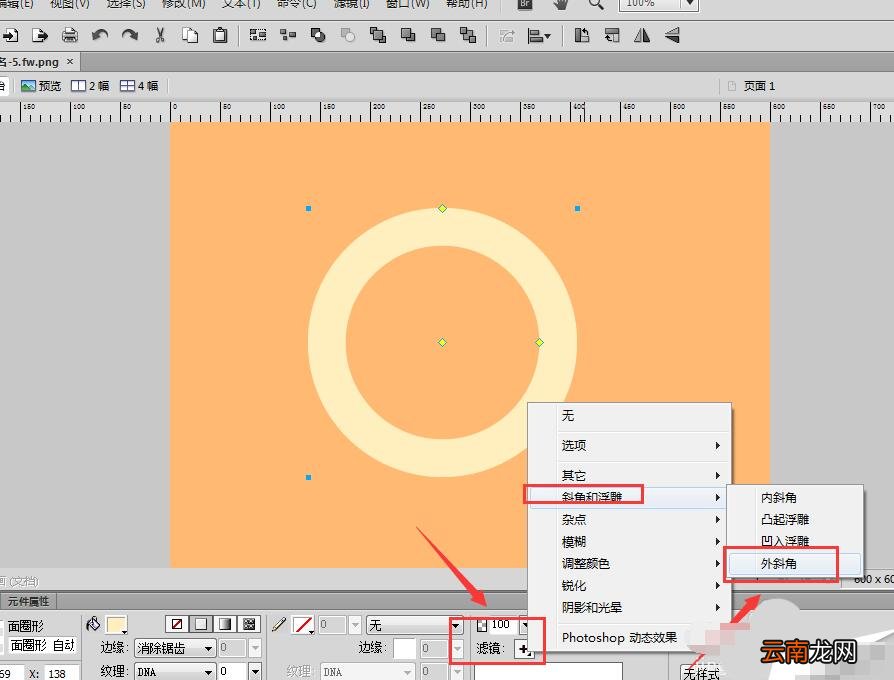Click the add filter plus button
The width and height of the screenshot is (894, 680).
point(524,649)
